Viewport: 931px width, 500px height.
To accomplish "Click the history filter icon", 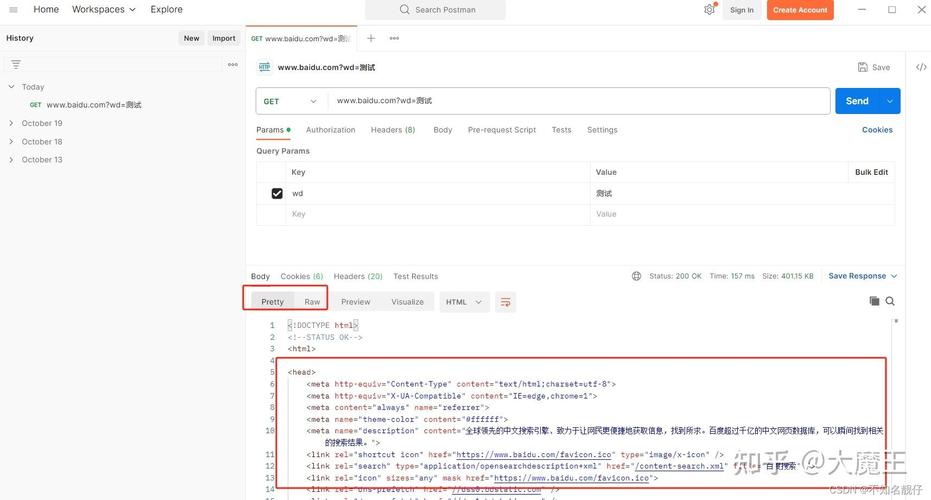I will click(15, 64).
